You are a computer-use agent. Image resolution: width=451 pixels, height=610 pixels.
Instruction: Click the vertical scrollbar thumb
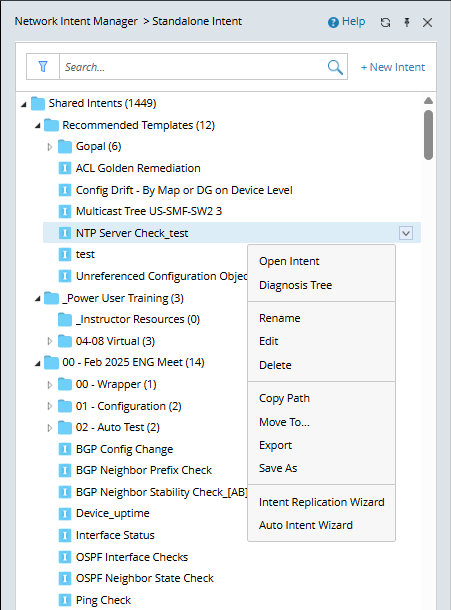tap(428, 135)
